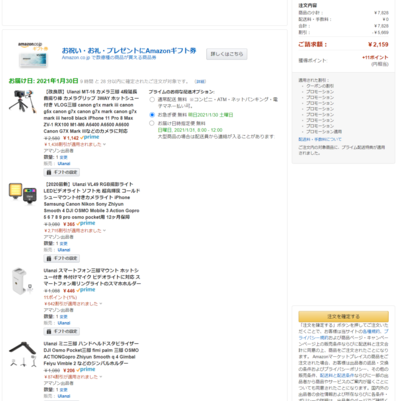Expand the discount details for phone mount item

73,304
